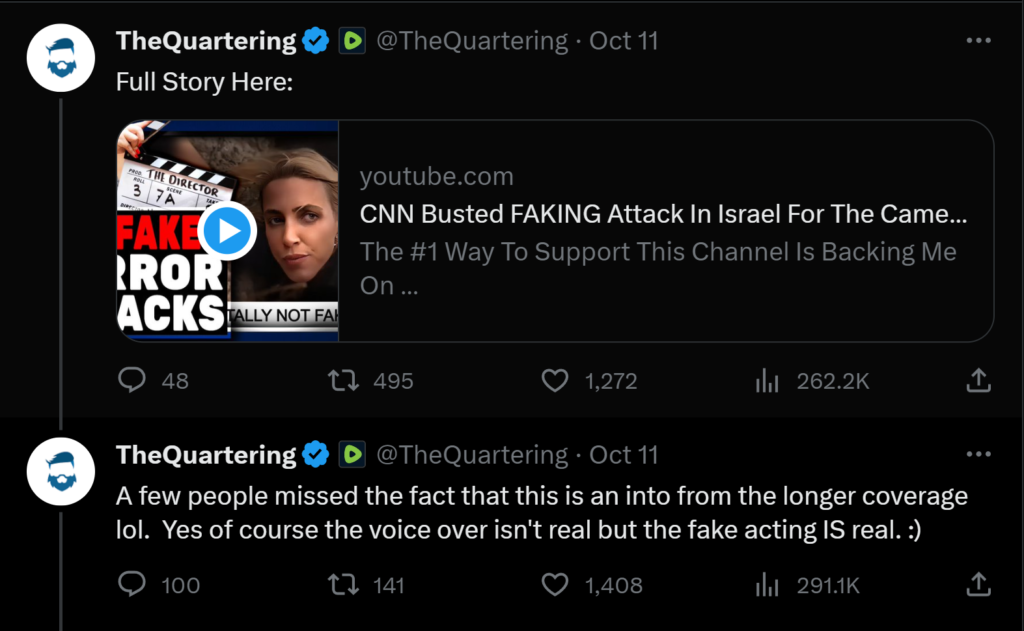Reply to the tweet with 100 replies
The height and width of the screenshot is (631, 1024).
pos(133,584)
